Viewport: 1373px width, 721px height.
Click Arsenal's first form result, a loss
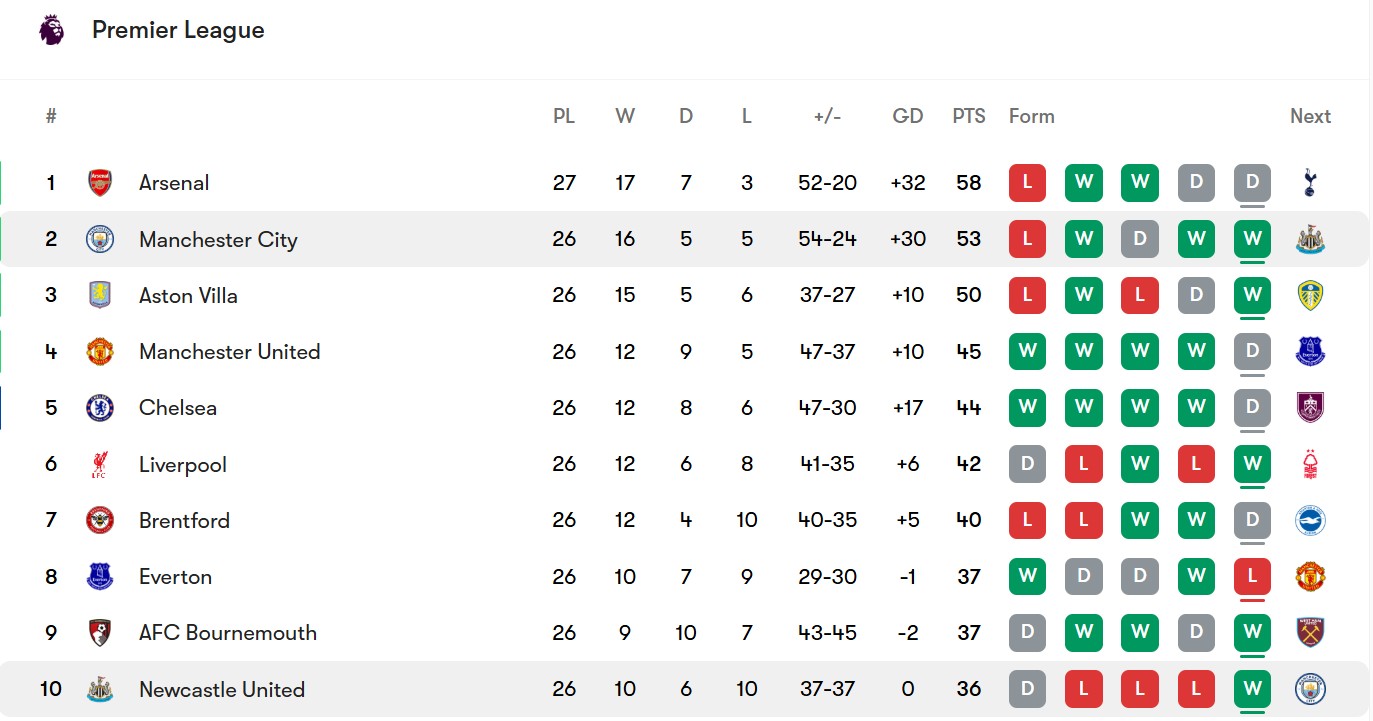coord(1027,183)
